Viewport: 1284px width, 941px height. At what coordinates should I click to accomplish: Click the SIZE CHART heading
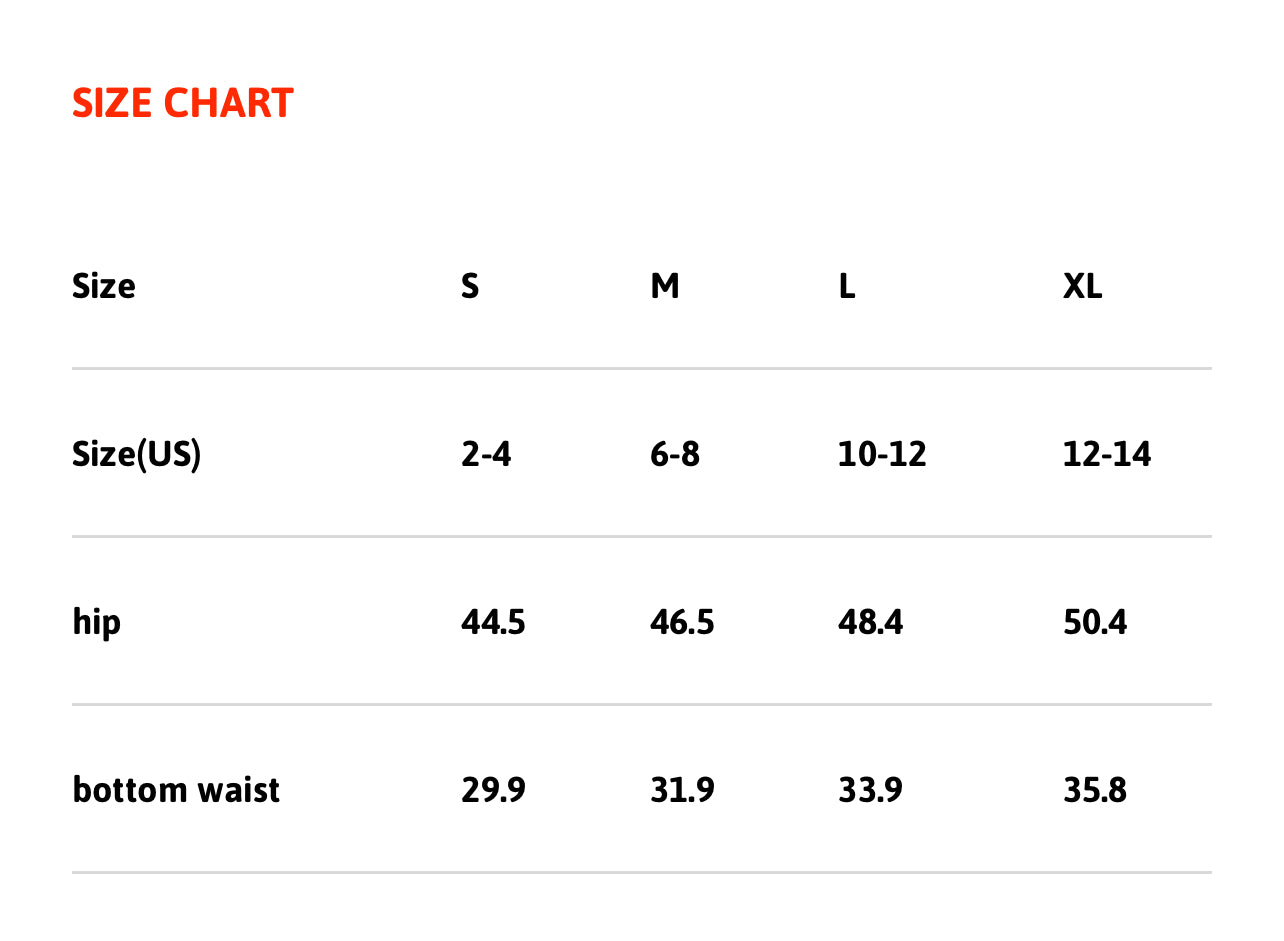point(183,104)
